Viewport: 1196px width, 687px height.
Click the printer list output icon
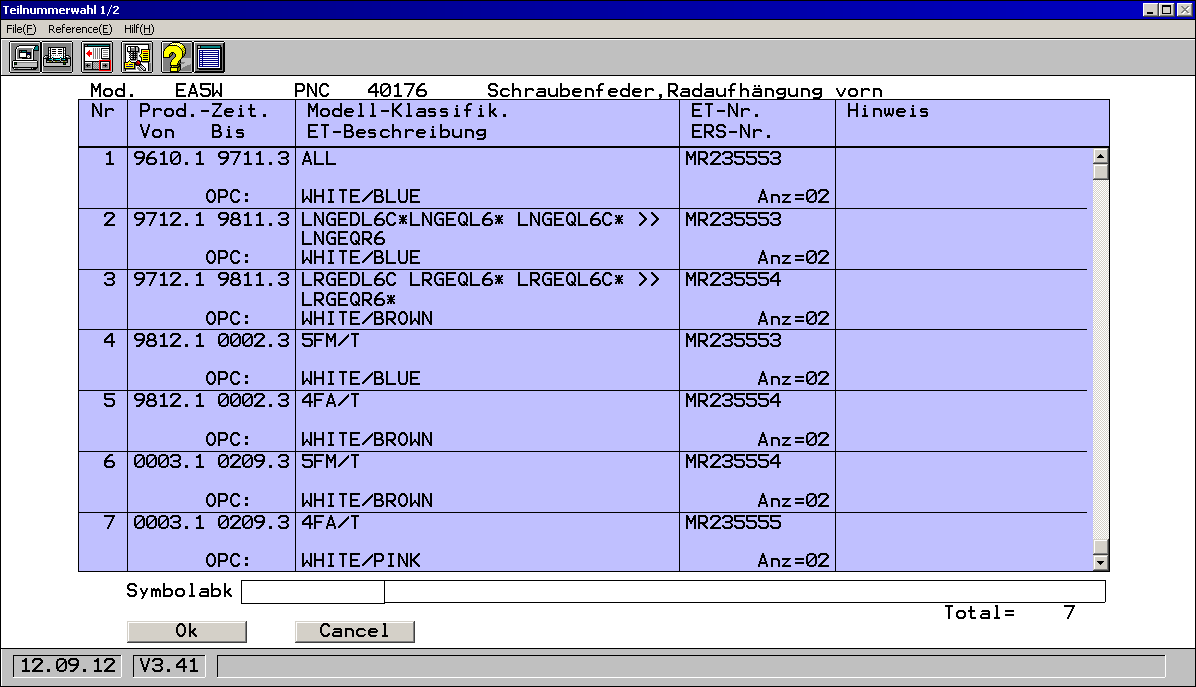click(x=57, y=56)
